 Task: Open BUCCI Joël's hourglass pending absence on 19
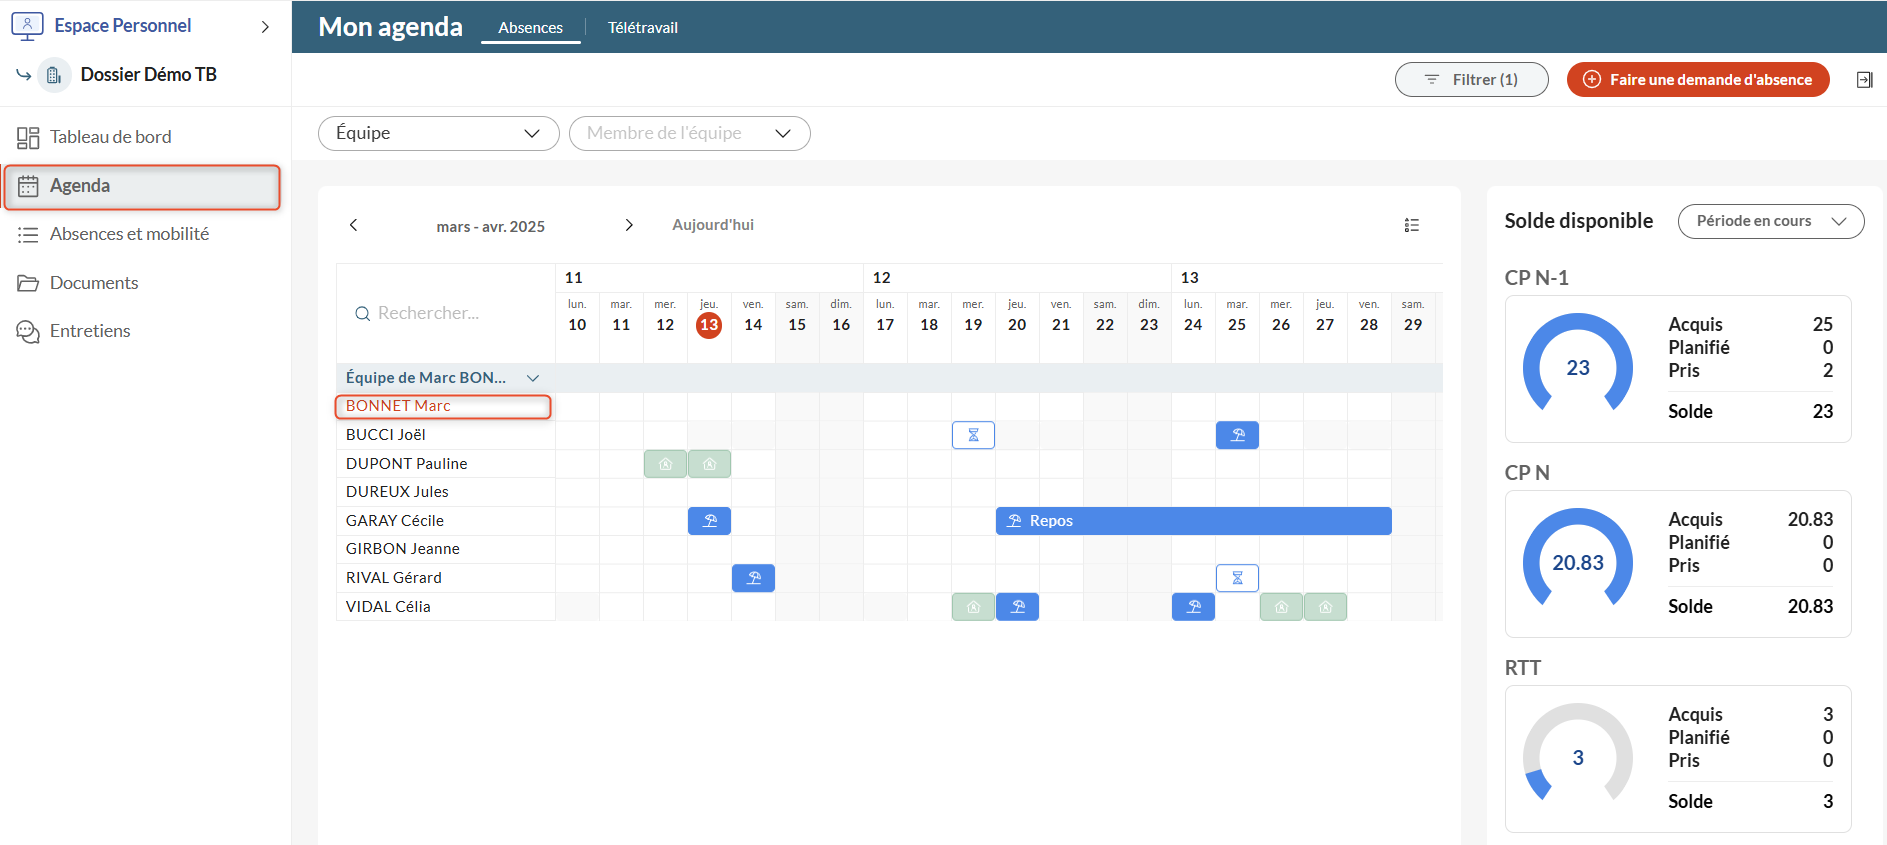973,435
